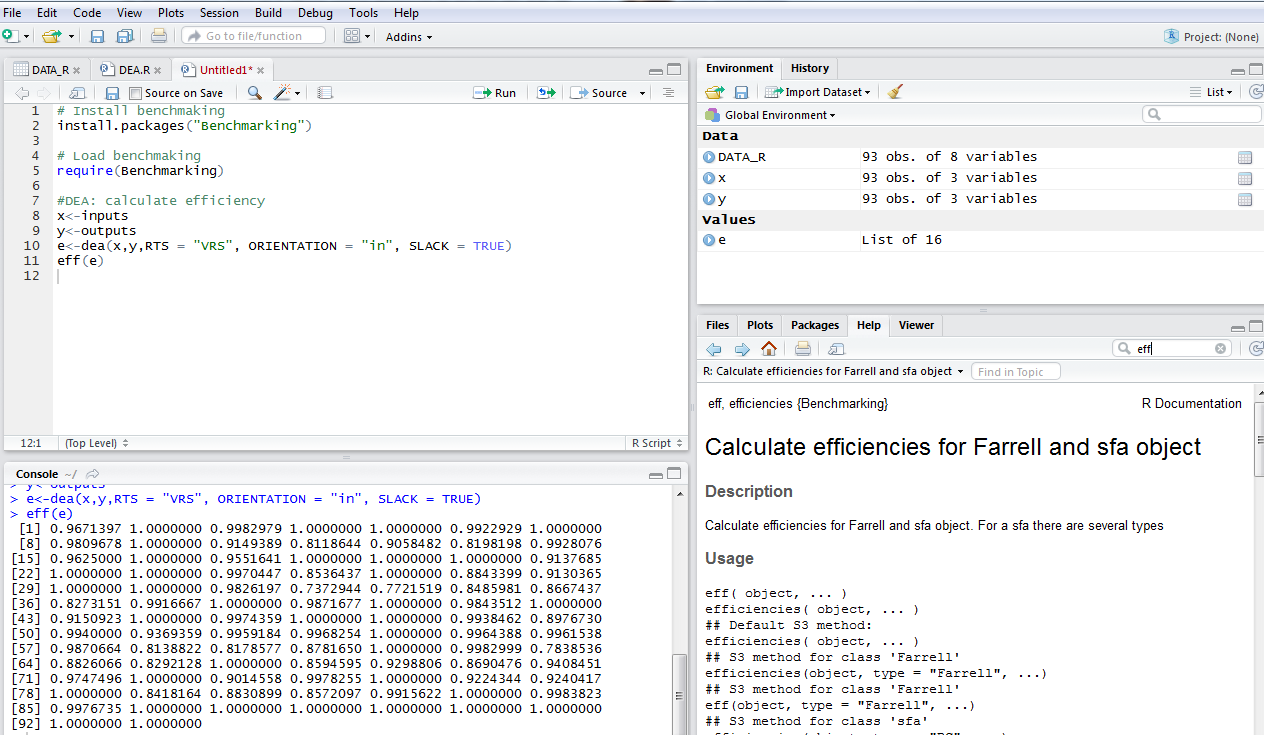Open help topic history dropdown
Image resolution: width=1264 pixels, height=735 pixels.
(x=833, y=371)
